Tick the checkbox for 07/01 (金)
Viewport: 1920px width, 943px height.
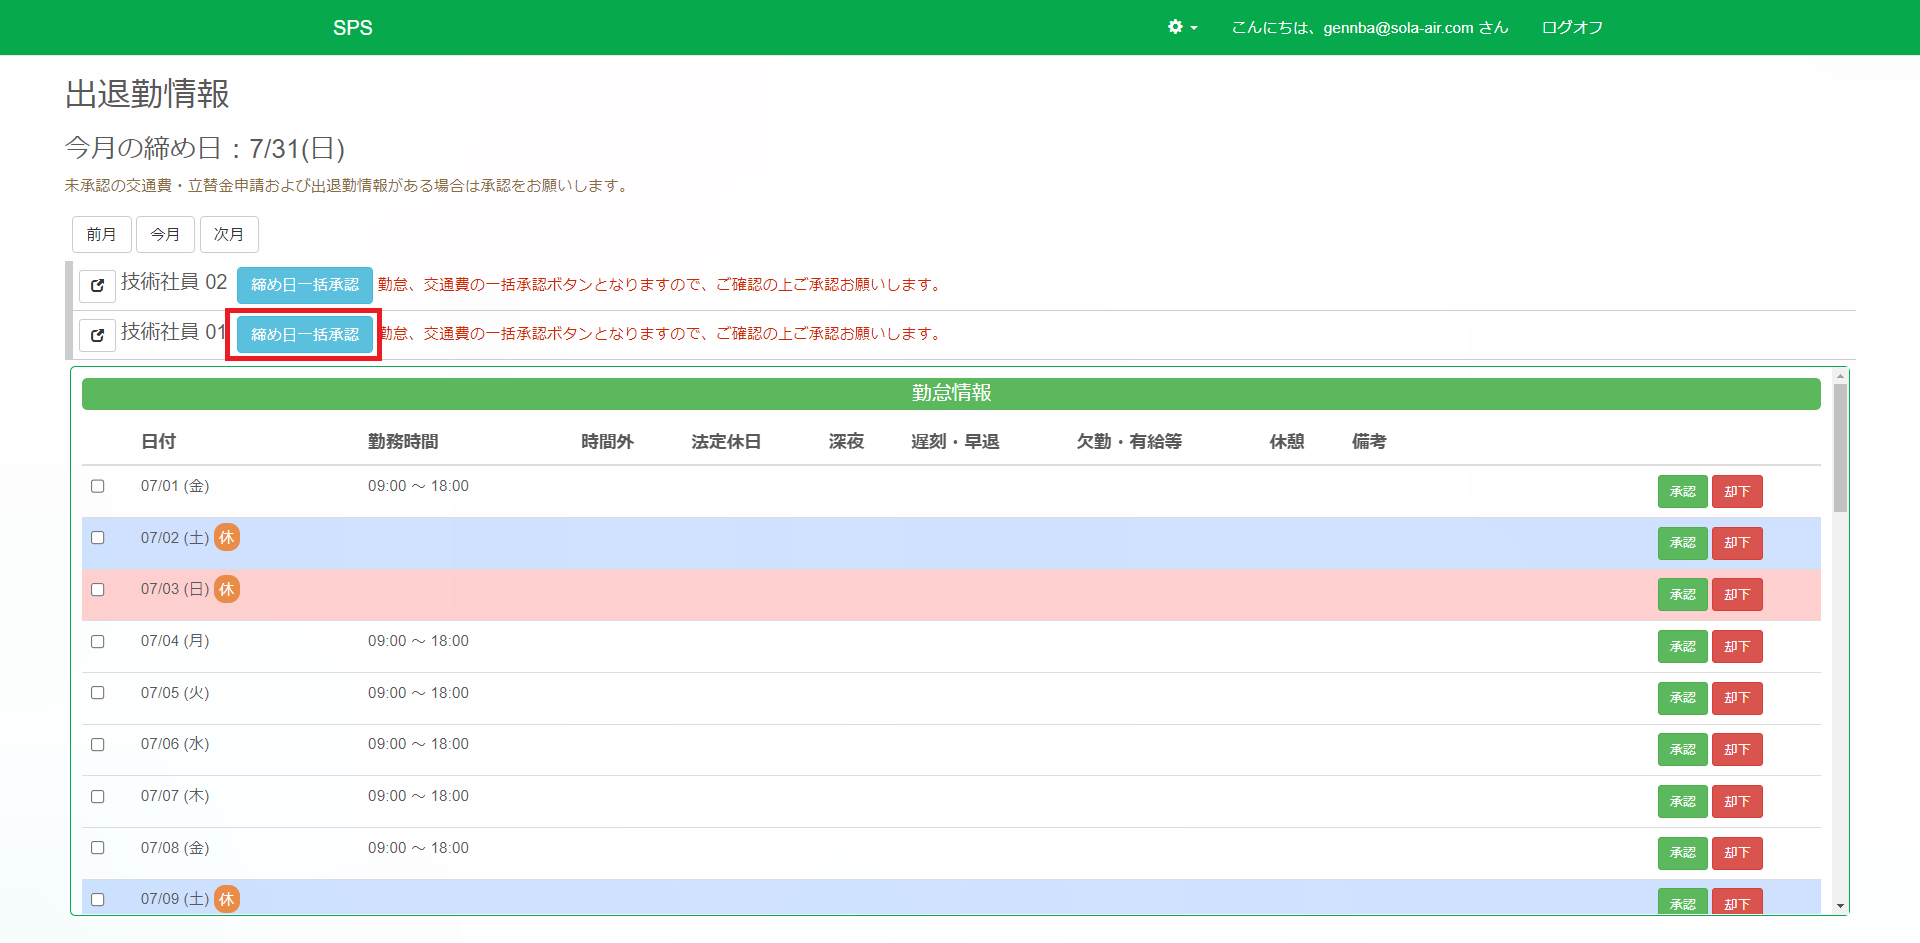pyautogui.click(x=98, y=486)
